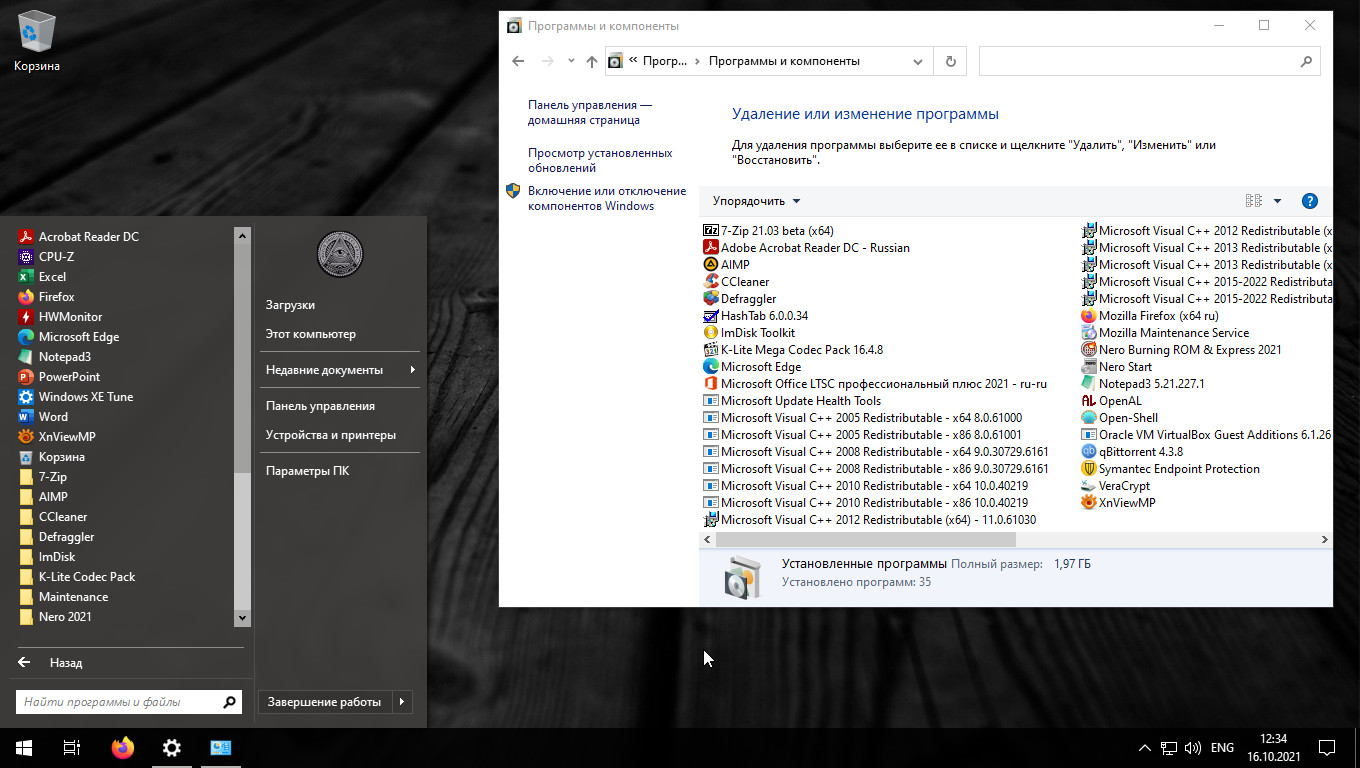Viewport: 1360px width, 768px height.
Task: Select qBittorrent 4.3.8 in program list
Action: (1132, 452)
